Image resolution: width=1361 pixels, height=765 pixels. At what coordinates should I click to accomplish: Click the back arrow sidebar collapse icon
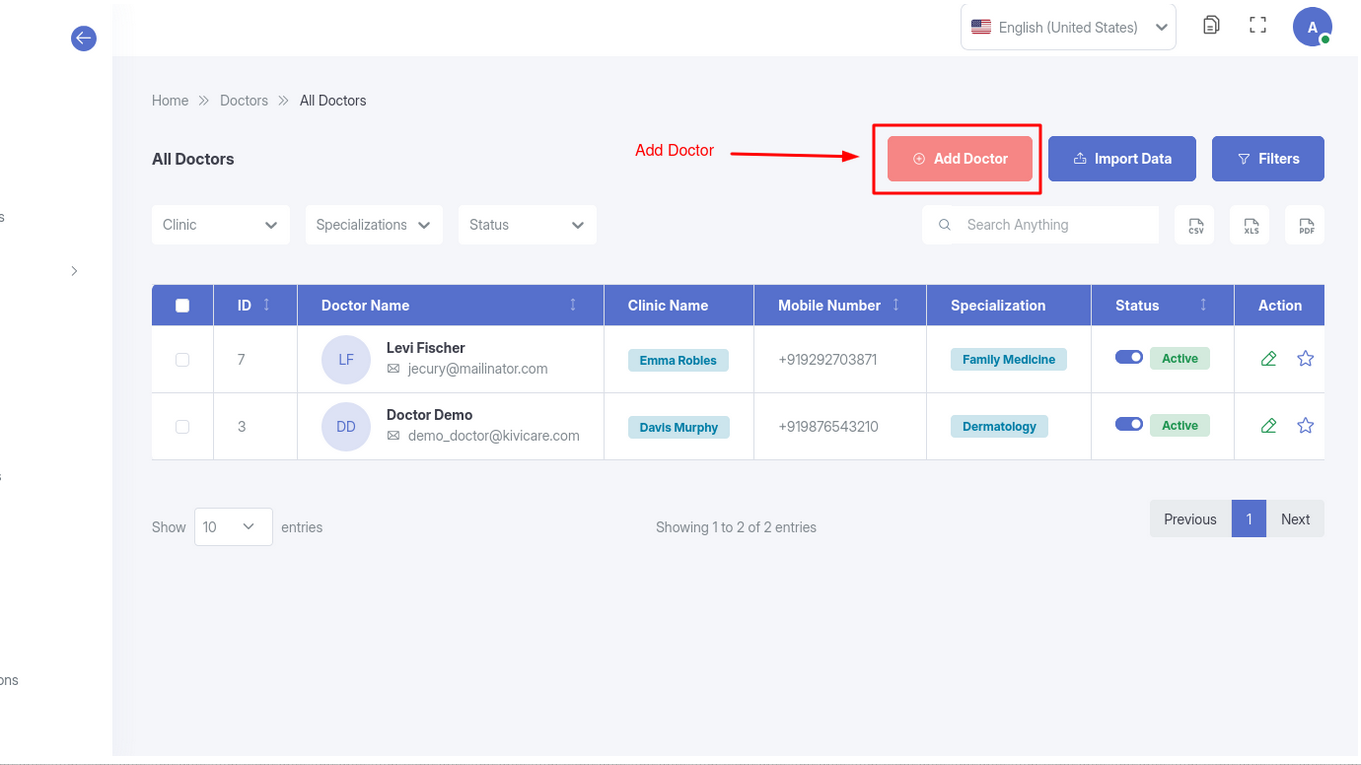click(x=84, y=39)
